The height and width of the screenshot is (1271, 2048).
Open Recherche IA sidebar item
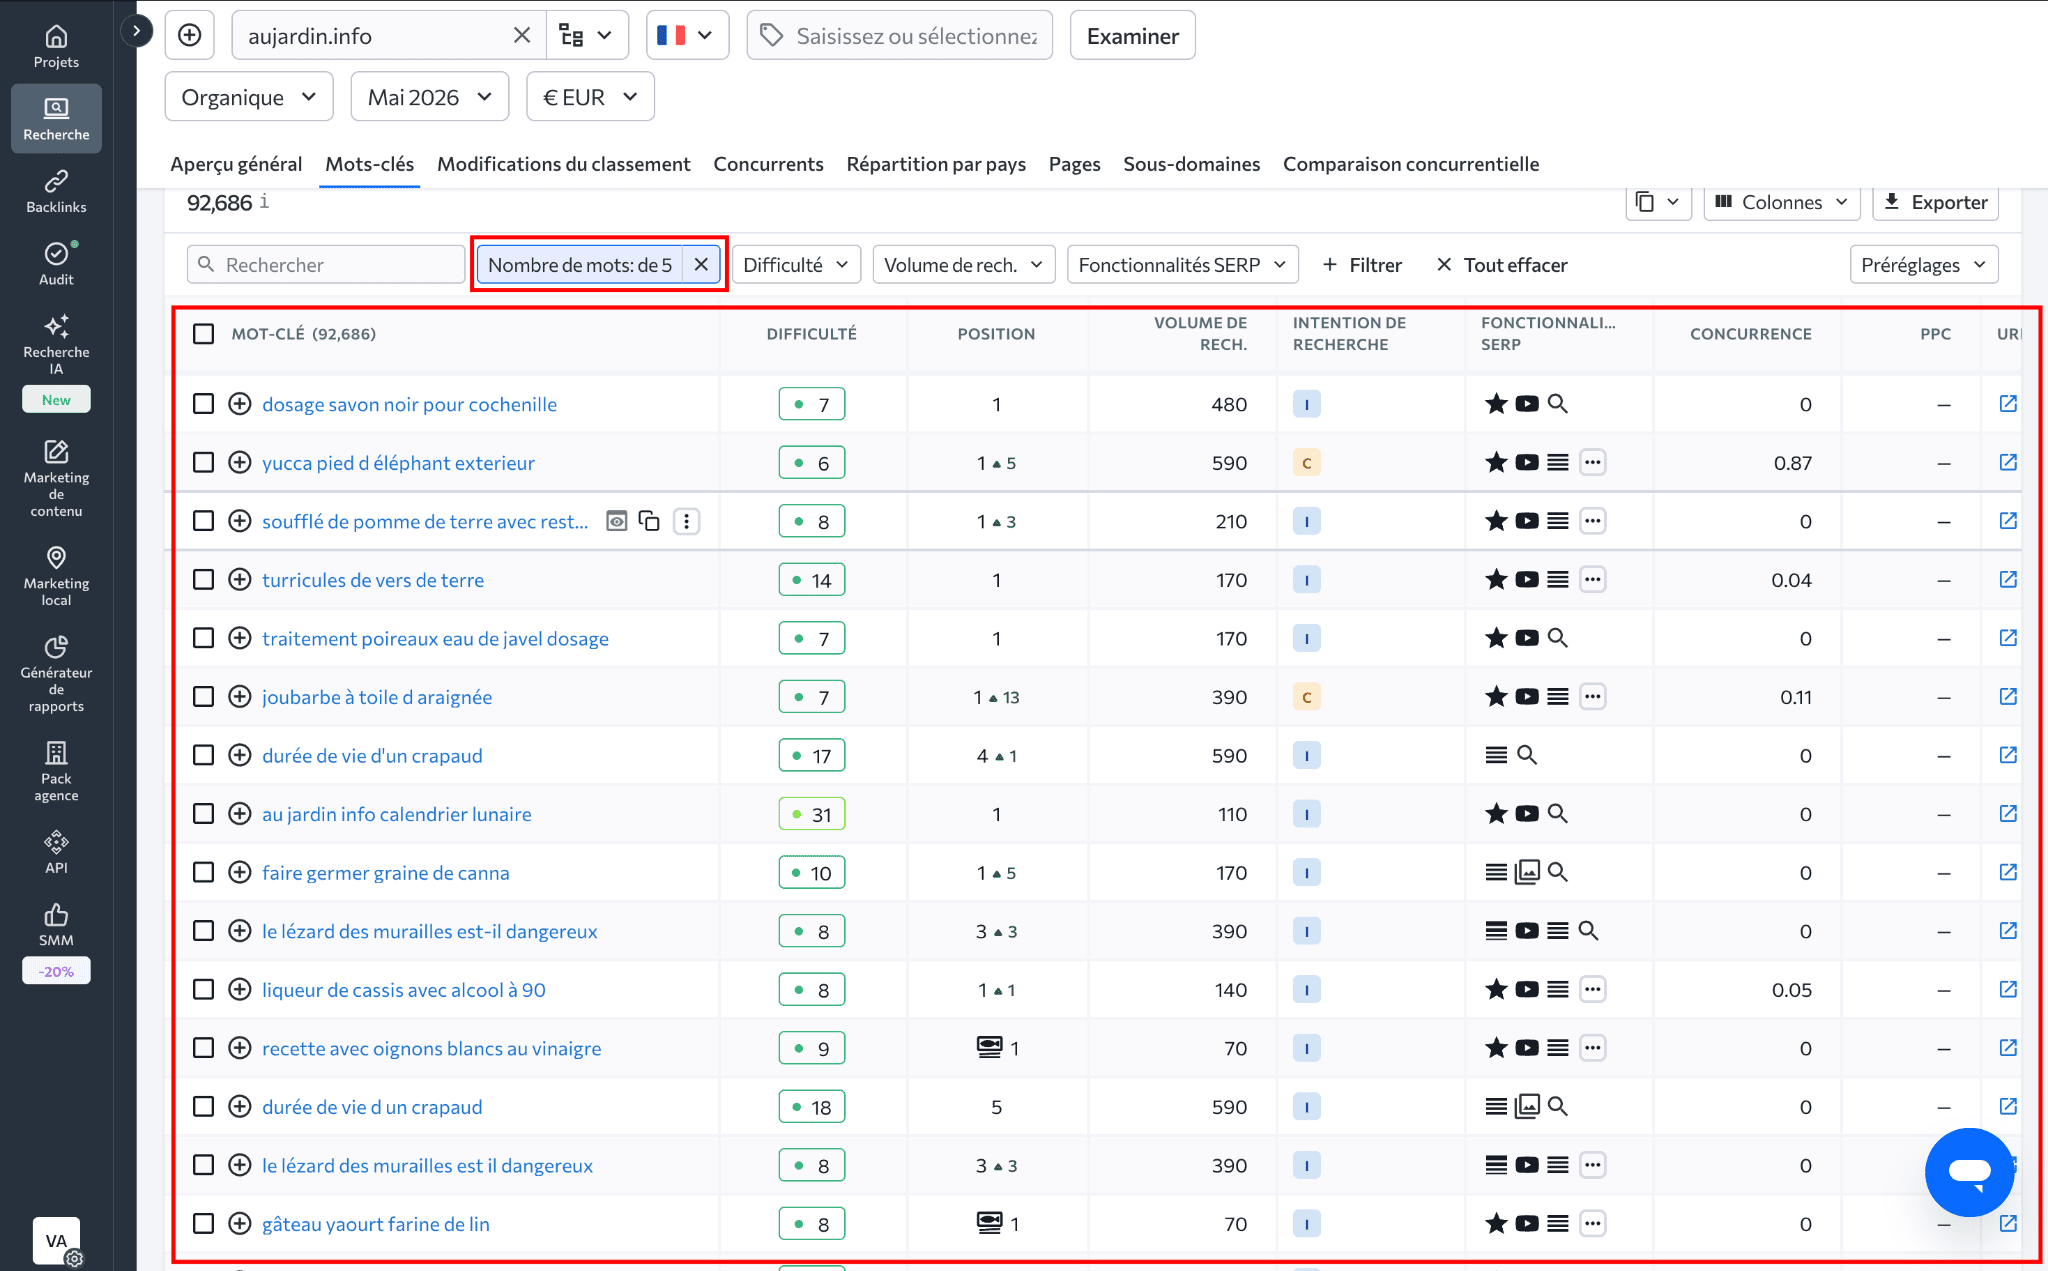tap(56, 344)
